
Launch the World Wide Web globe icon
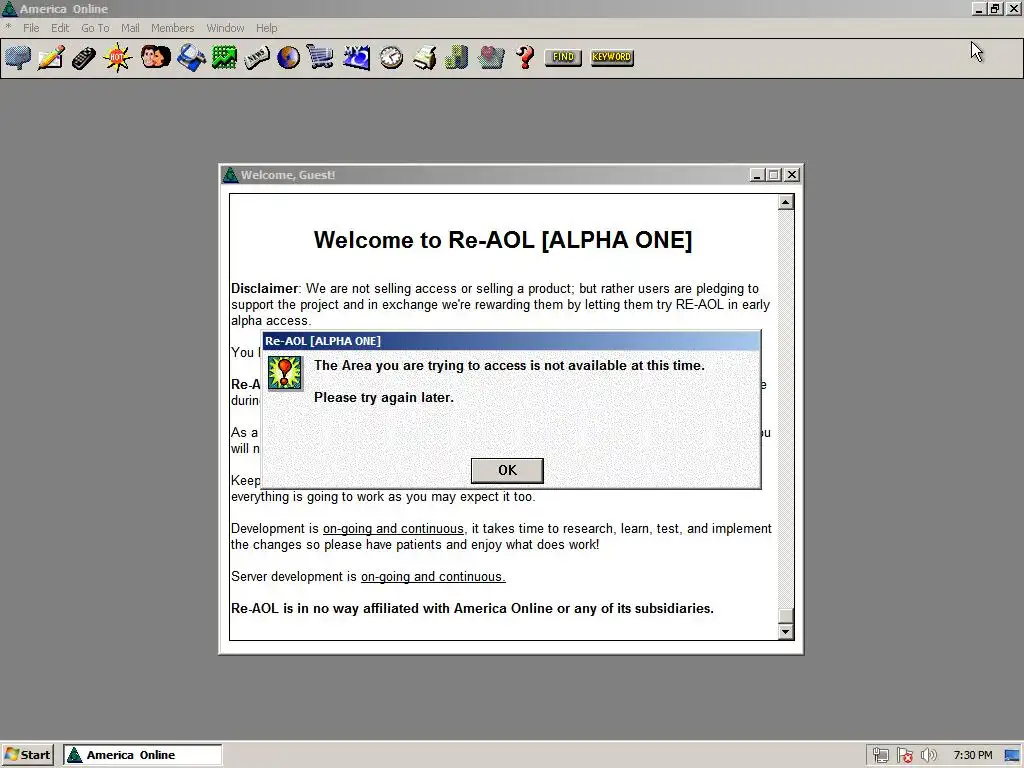tap(289, 57)
